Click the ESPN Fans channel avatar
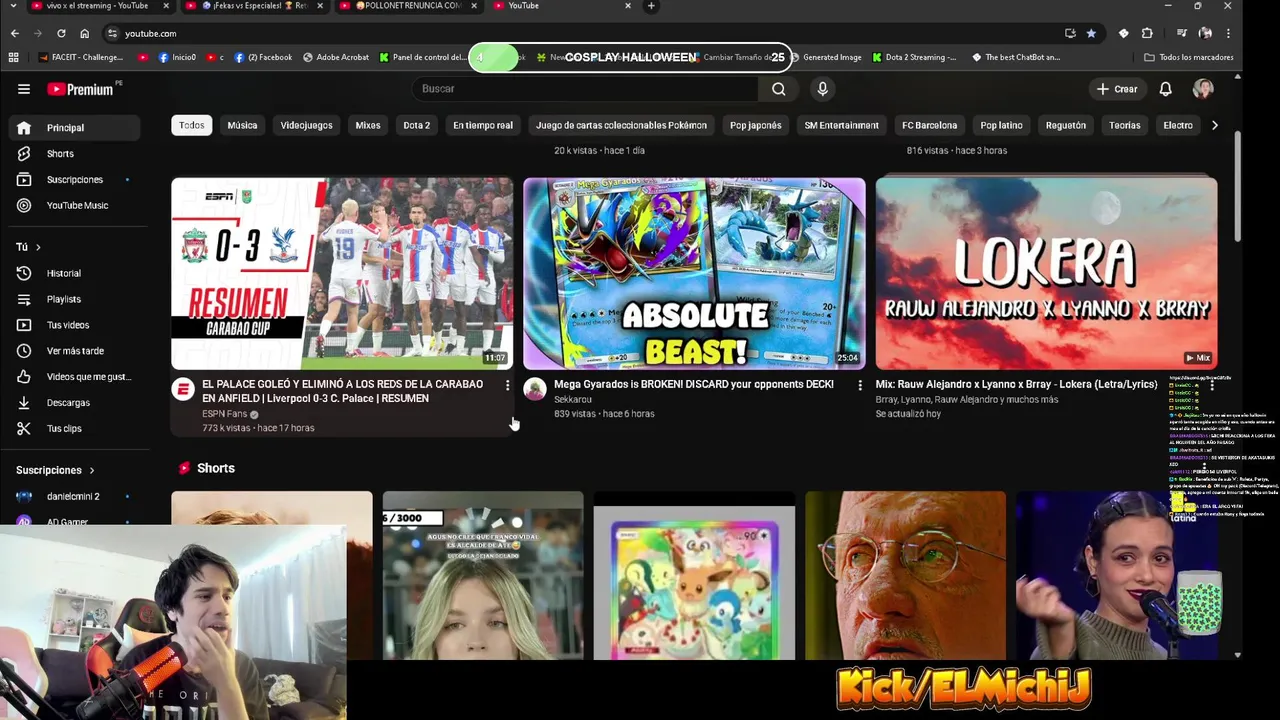 tap(183, 390)
